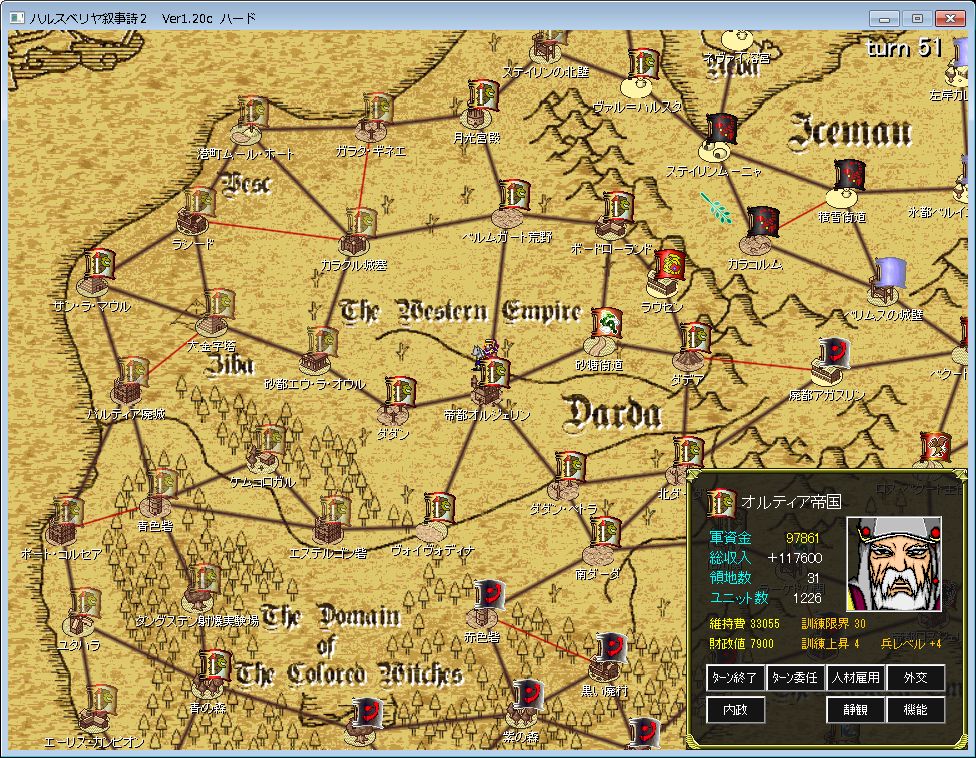The width and height of the screenshot is (976, 758).
Task: Click the 財政値 7900 text
Action: (x=741, y=643)
